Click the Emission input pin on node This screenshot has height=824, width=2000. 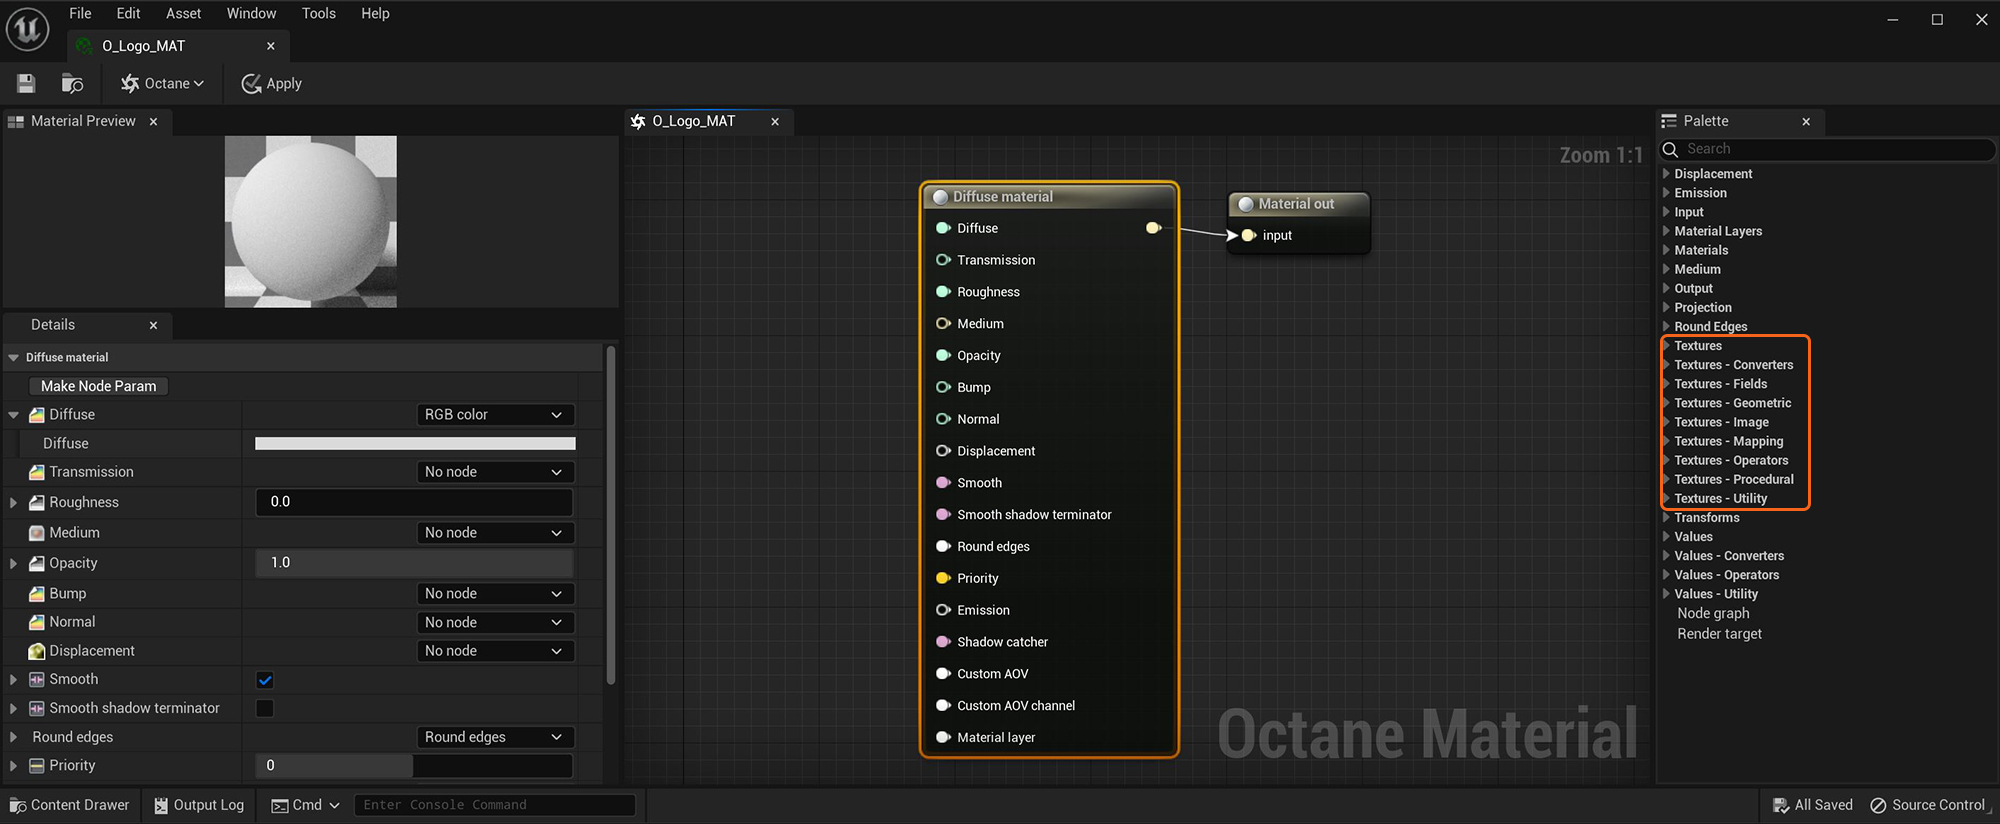pyautogui.click(x=943, y=610)
